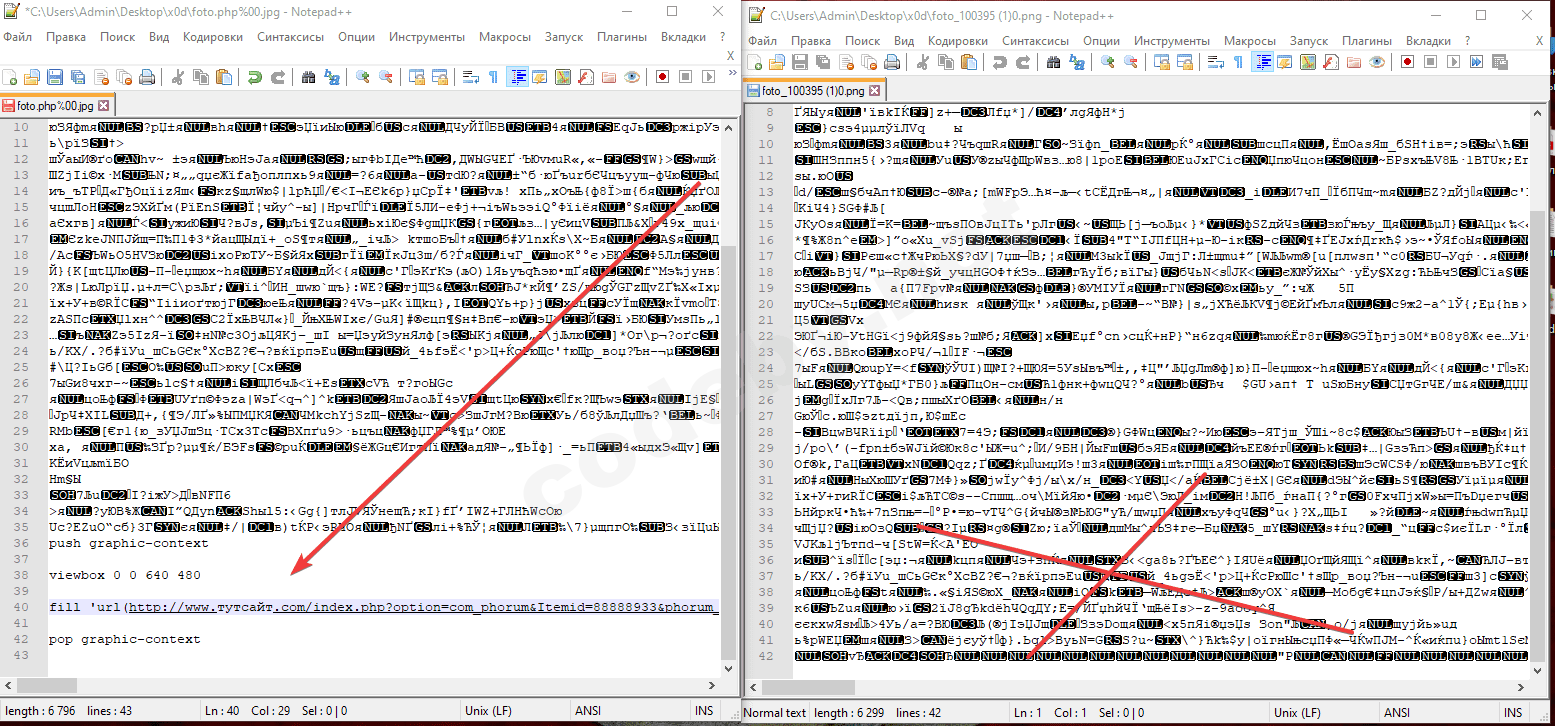Open Document Map in foto.php%00.jpg window
The height and width of the screenshot is (726, 1555).
pos(563,77)
